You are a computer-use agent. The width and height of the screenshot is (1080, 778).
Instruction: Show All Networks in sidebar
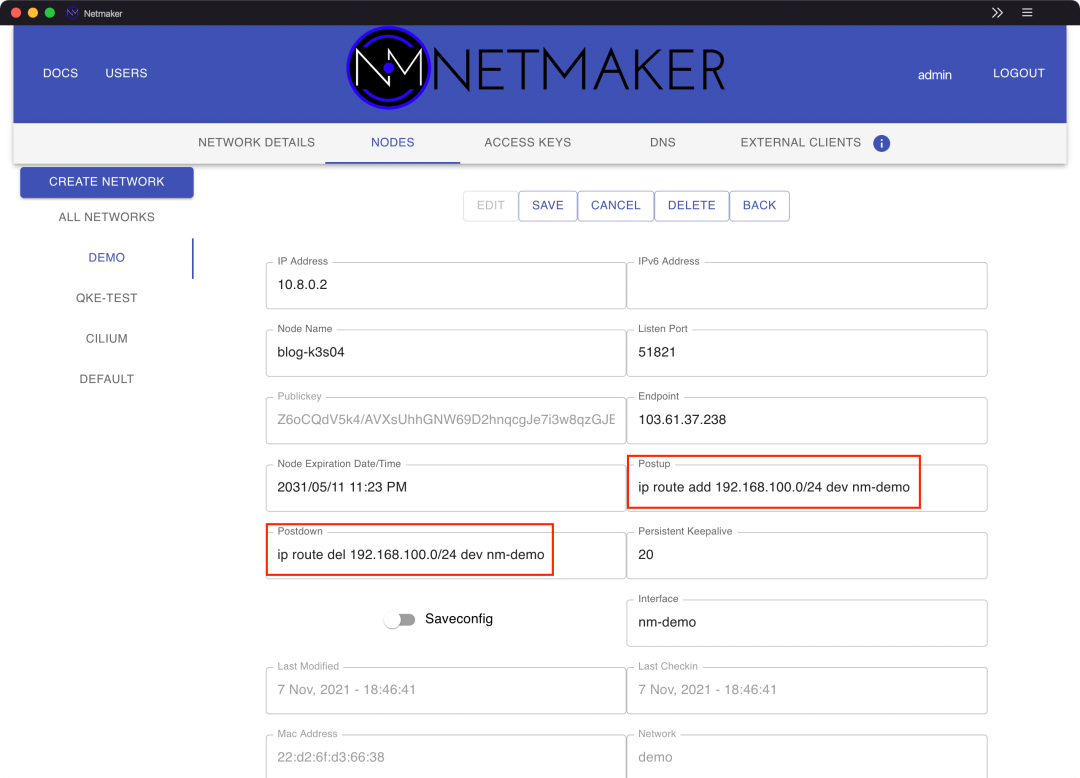tap(107, 218)
